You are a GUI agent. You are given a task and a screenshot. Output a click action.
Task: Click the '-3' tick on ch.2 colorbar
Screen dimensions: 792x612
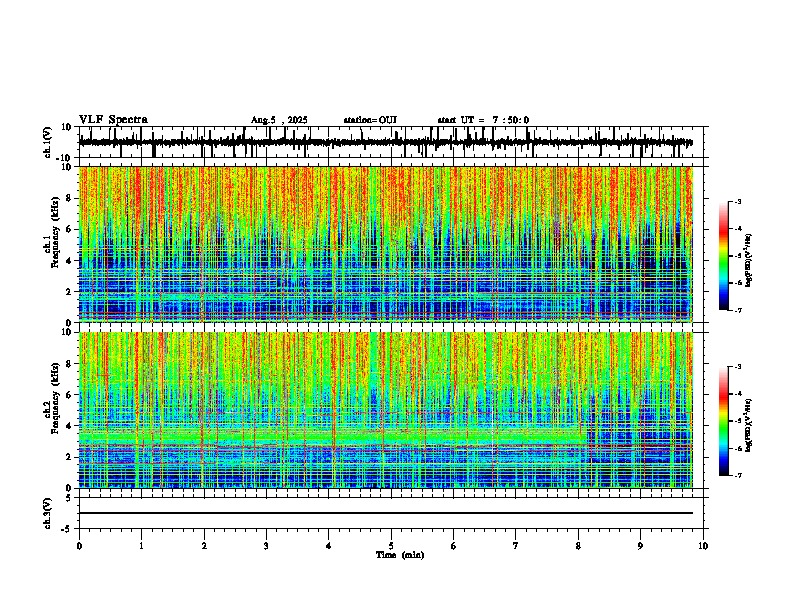click(738, 367)
